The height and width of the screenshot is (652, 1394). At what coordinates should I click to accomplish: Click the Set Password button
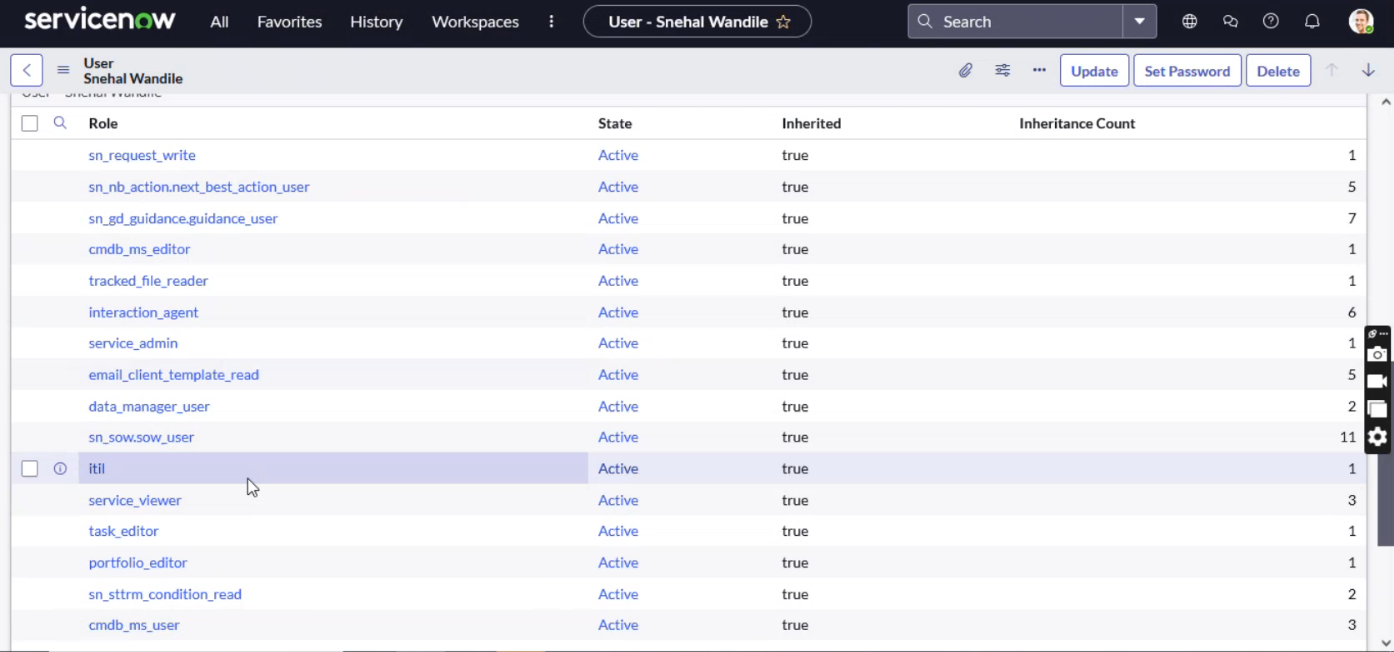(x=1187, y=71)
